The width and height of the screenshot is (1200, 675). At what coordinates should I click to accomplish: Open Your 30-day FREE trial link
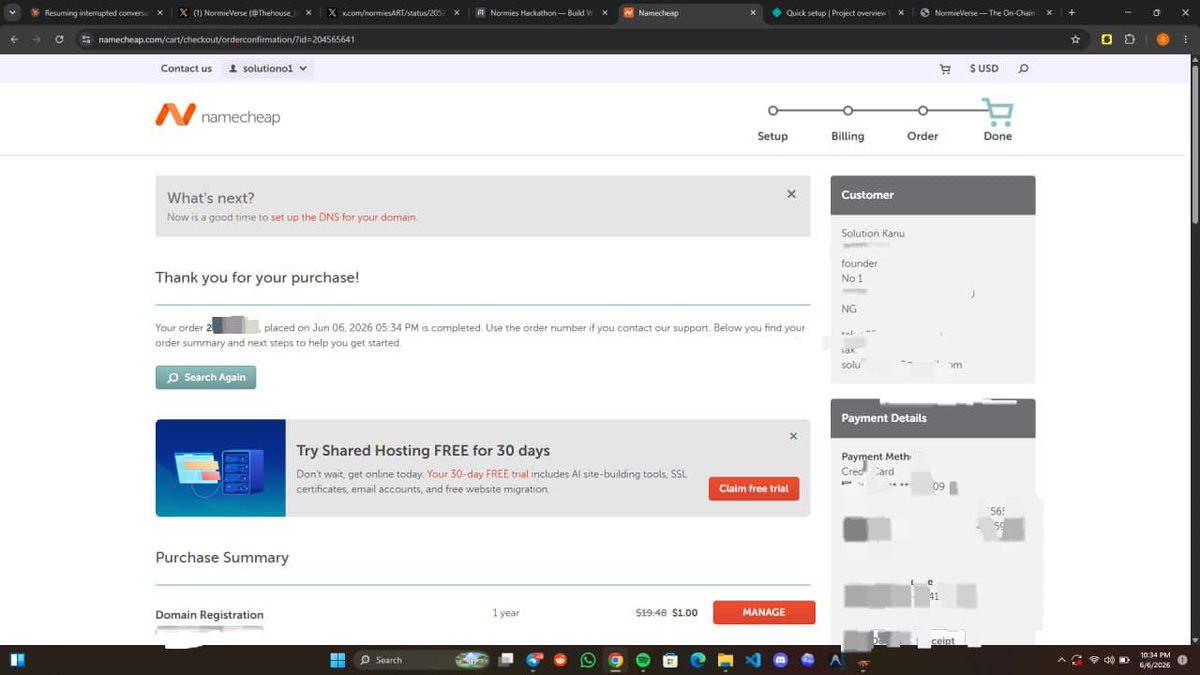point(478,474)
